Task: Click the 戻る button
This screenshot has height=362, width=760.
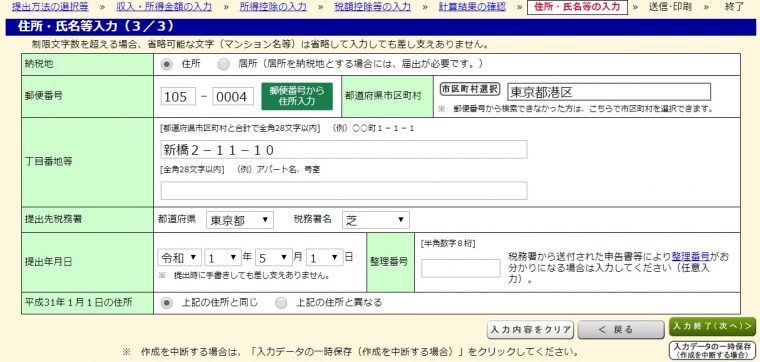Action: coord(621,330)
